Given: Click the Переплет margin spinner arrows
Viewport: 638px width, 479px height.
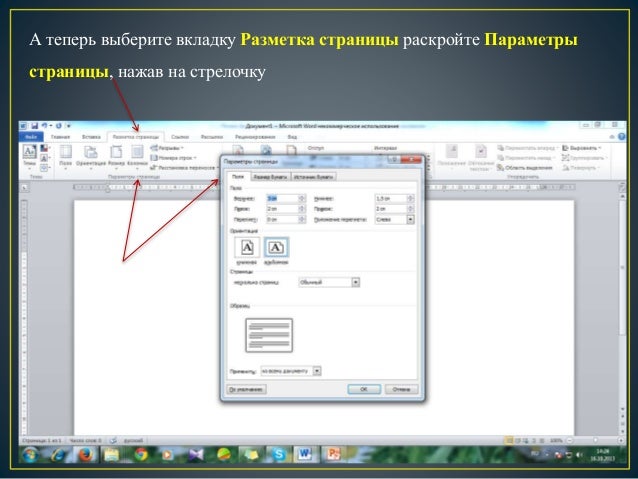Looking at the screenshot, I should click(x=302, y=219).
